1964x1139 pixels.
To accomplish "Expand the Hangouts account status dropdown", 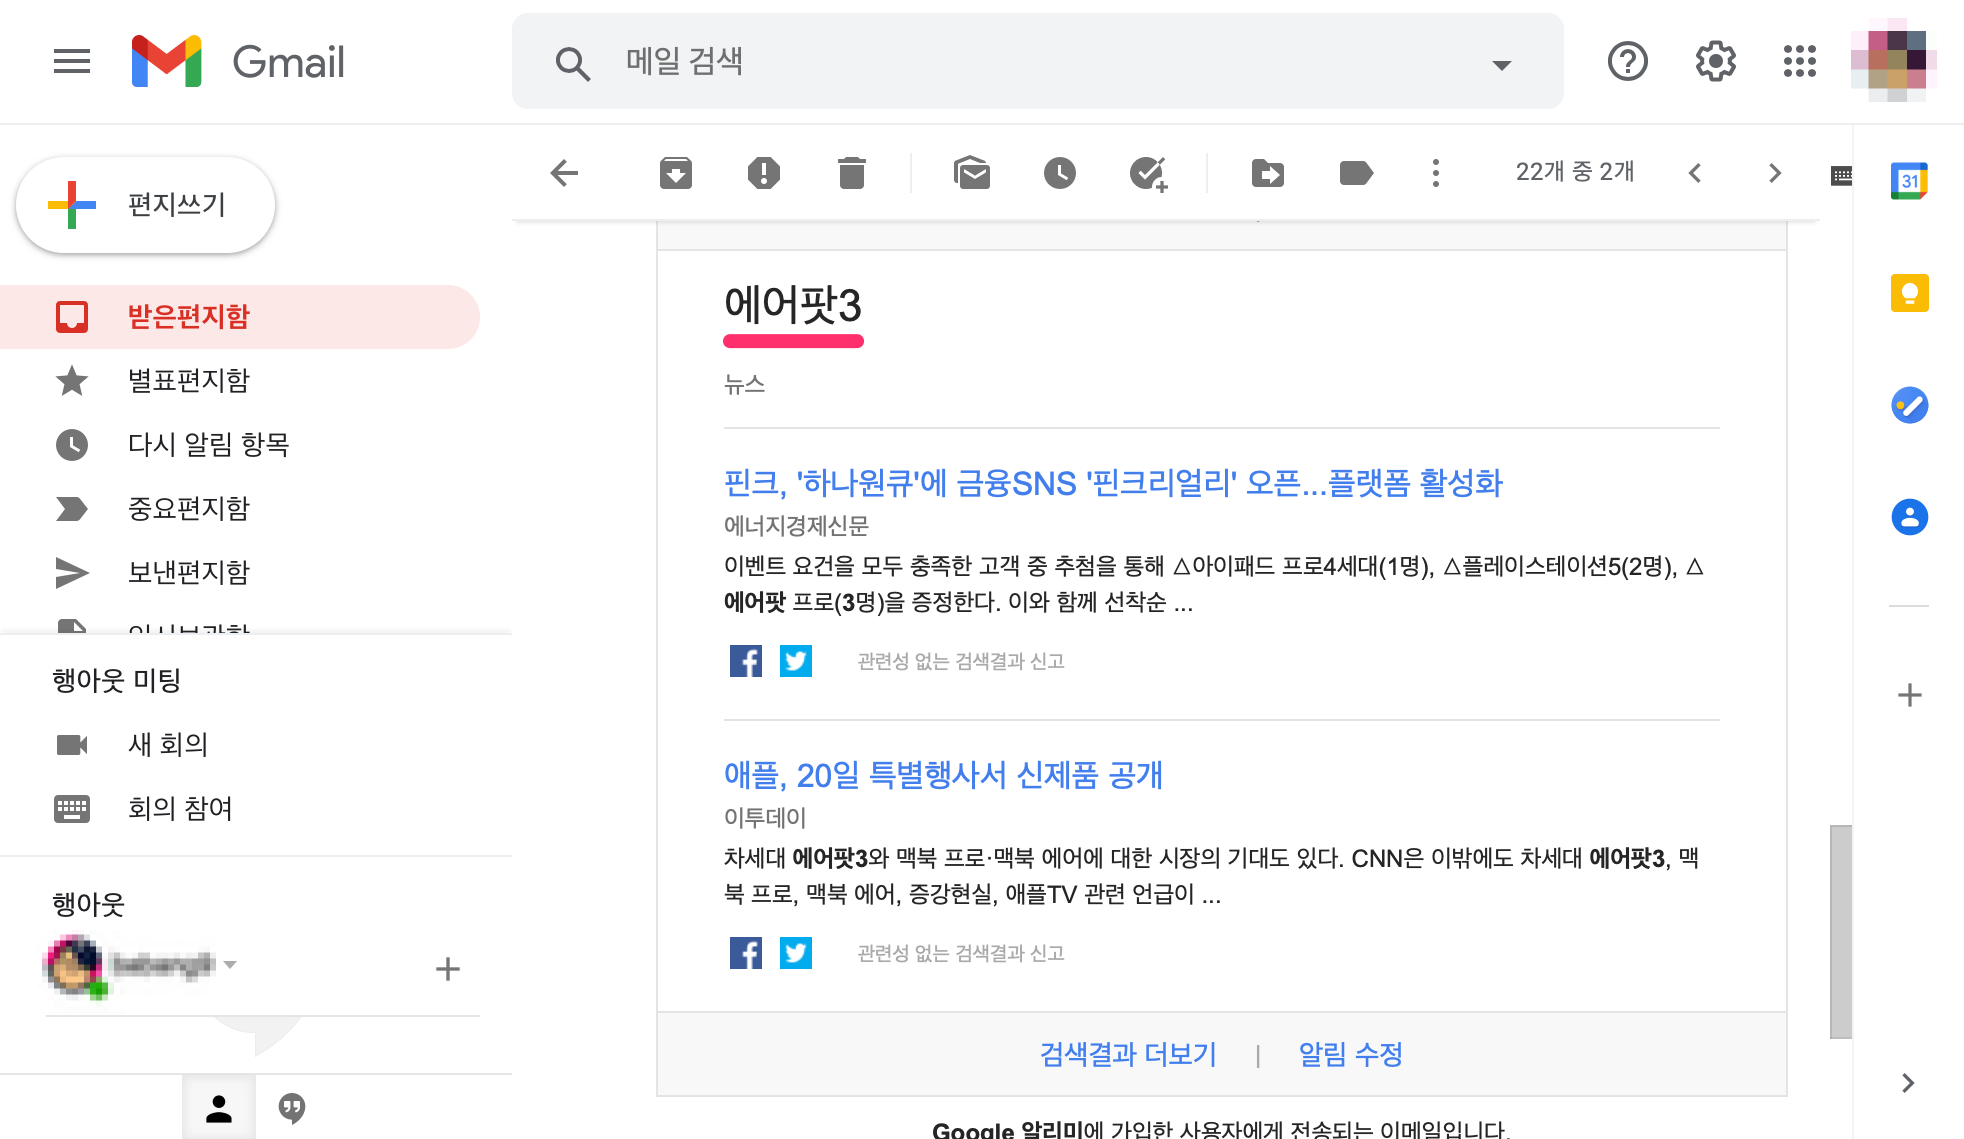I will click(231, 965).
